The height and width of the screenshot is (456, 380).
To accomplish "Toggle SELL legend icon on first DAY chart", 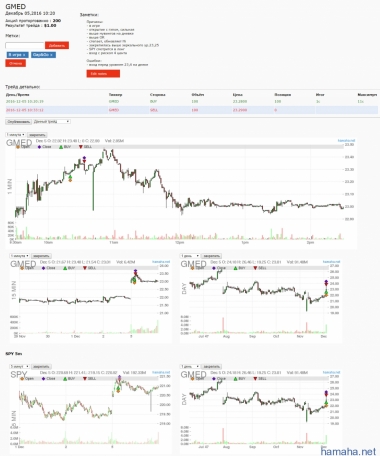I will pyautogui.click(x=255, y=268).
